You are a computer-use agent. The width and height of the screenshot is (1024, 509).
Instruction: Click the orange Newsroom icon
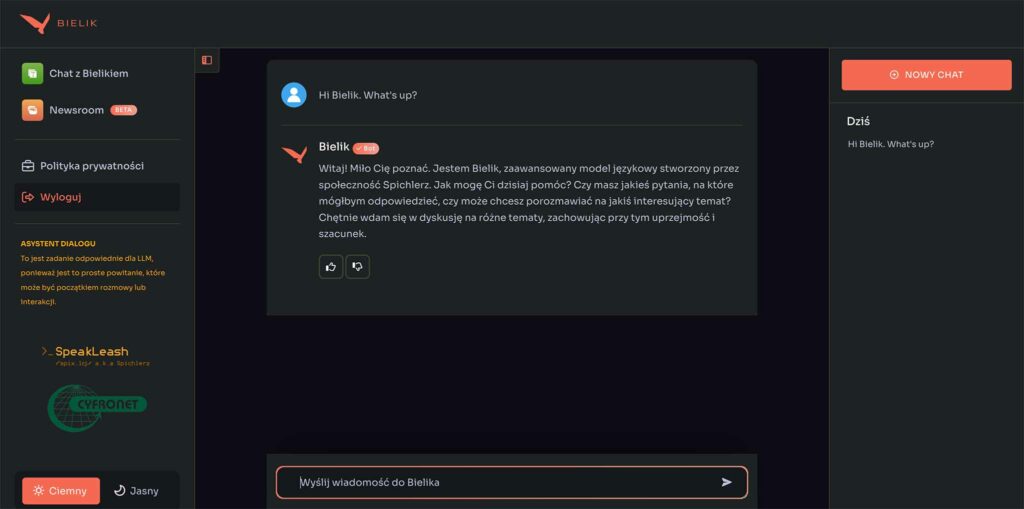tap(32, 110)
